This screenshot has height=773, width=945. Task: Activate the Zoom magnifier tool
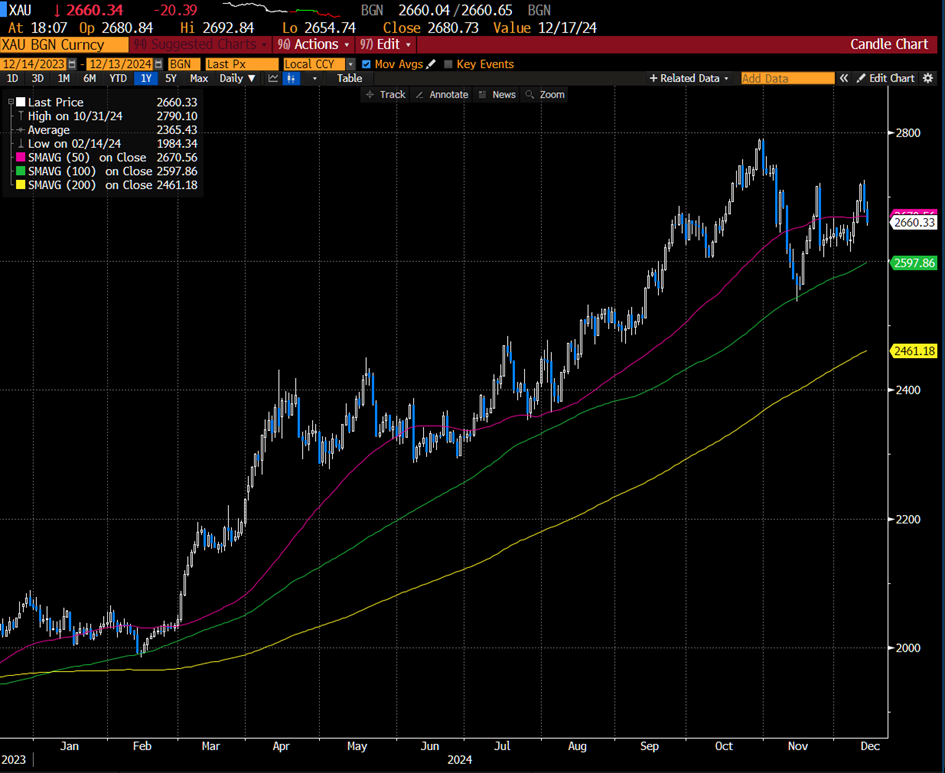pos(545,95)
